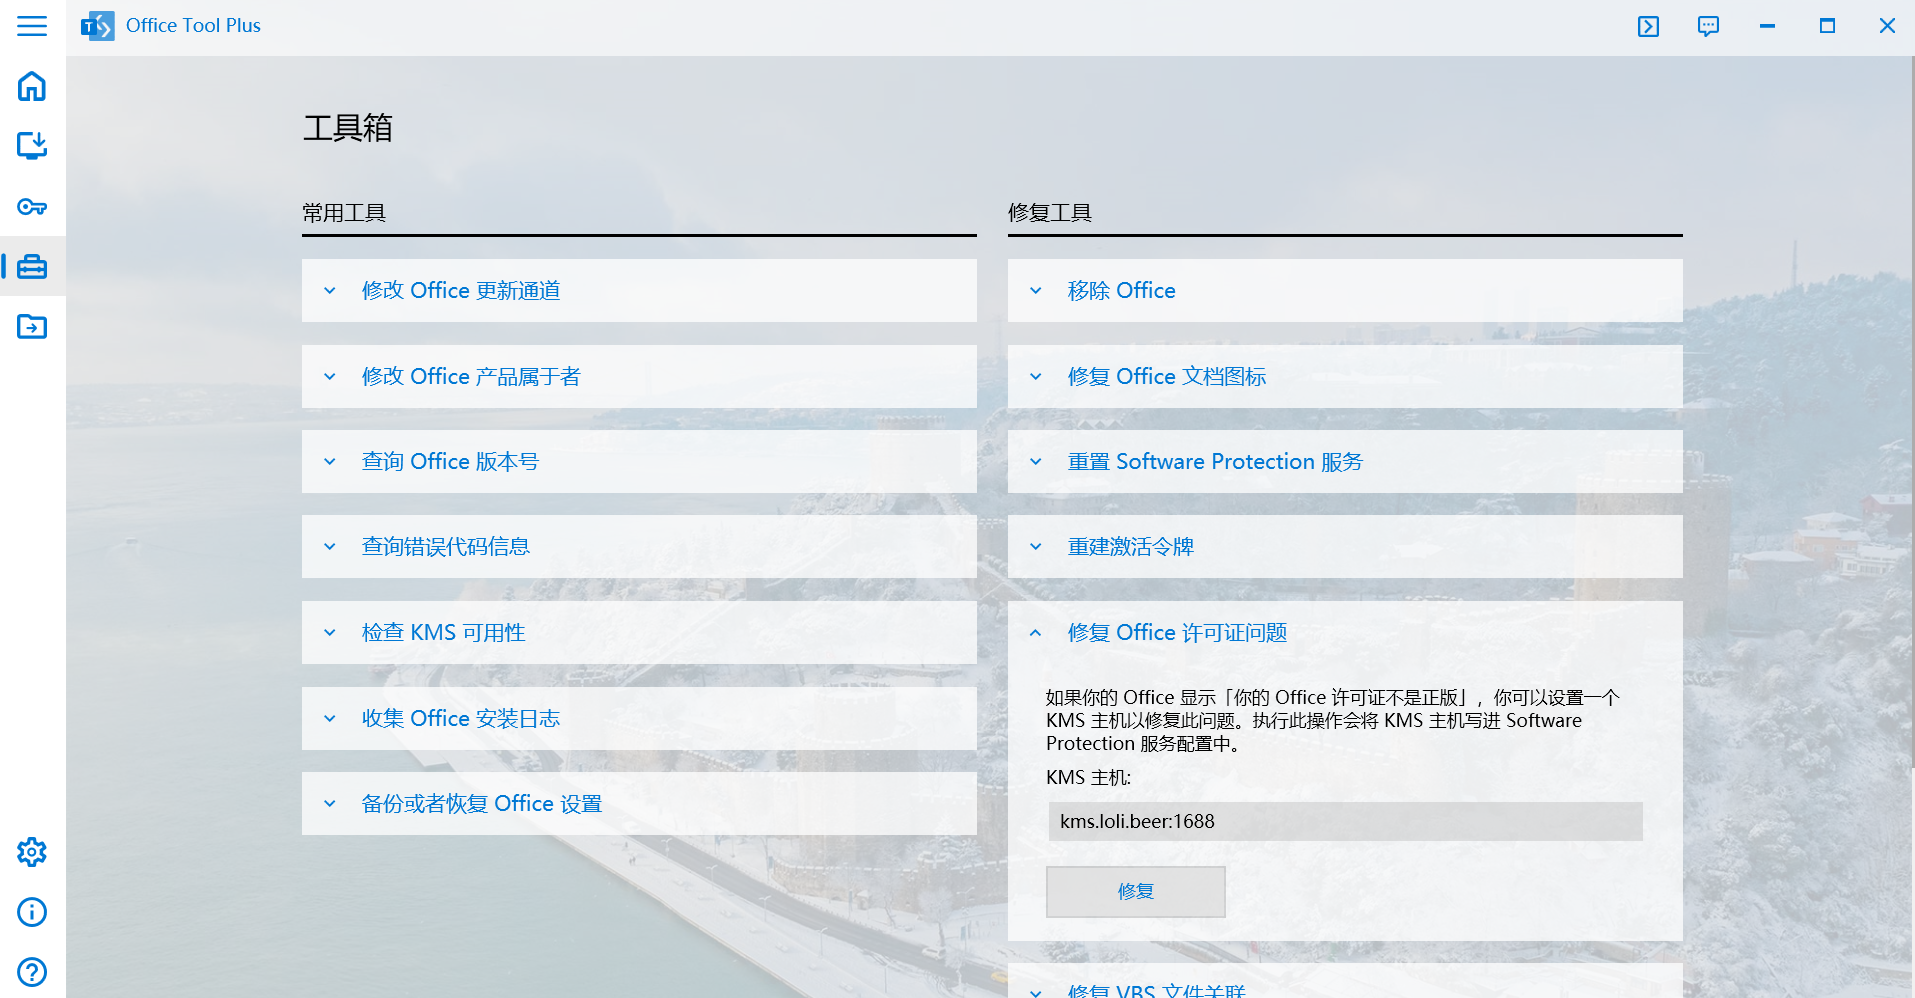Click 移除 Office title
Viewport: 1915px width, 998px height.
(x=1122, y=291)
